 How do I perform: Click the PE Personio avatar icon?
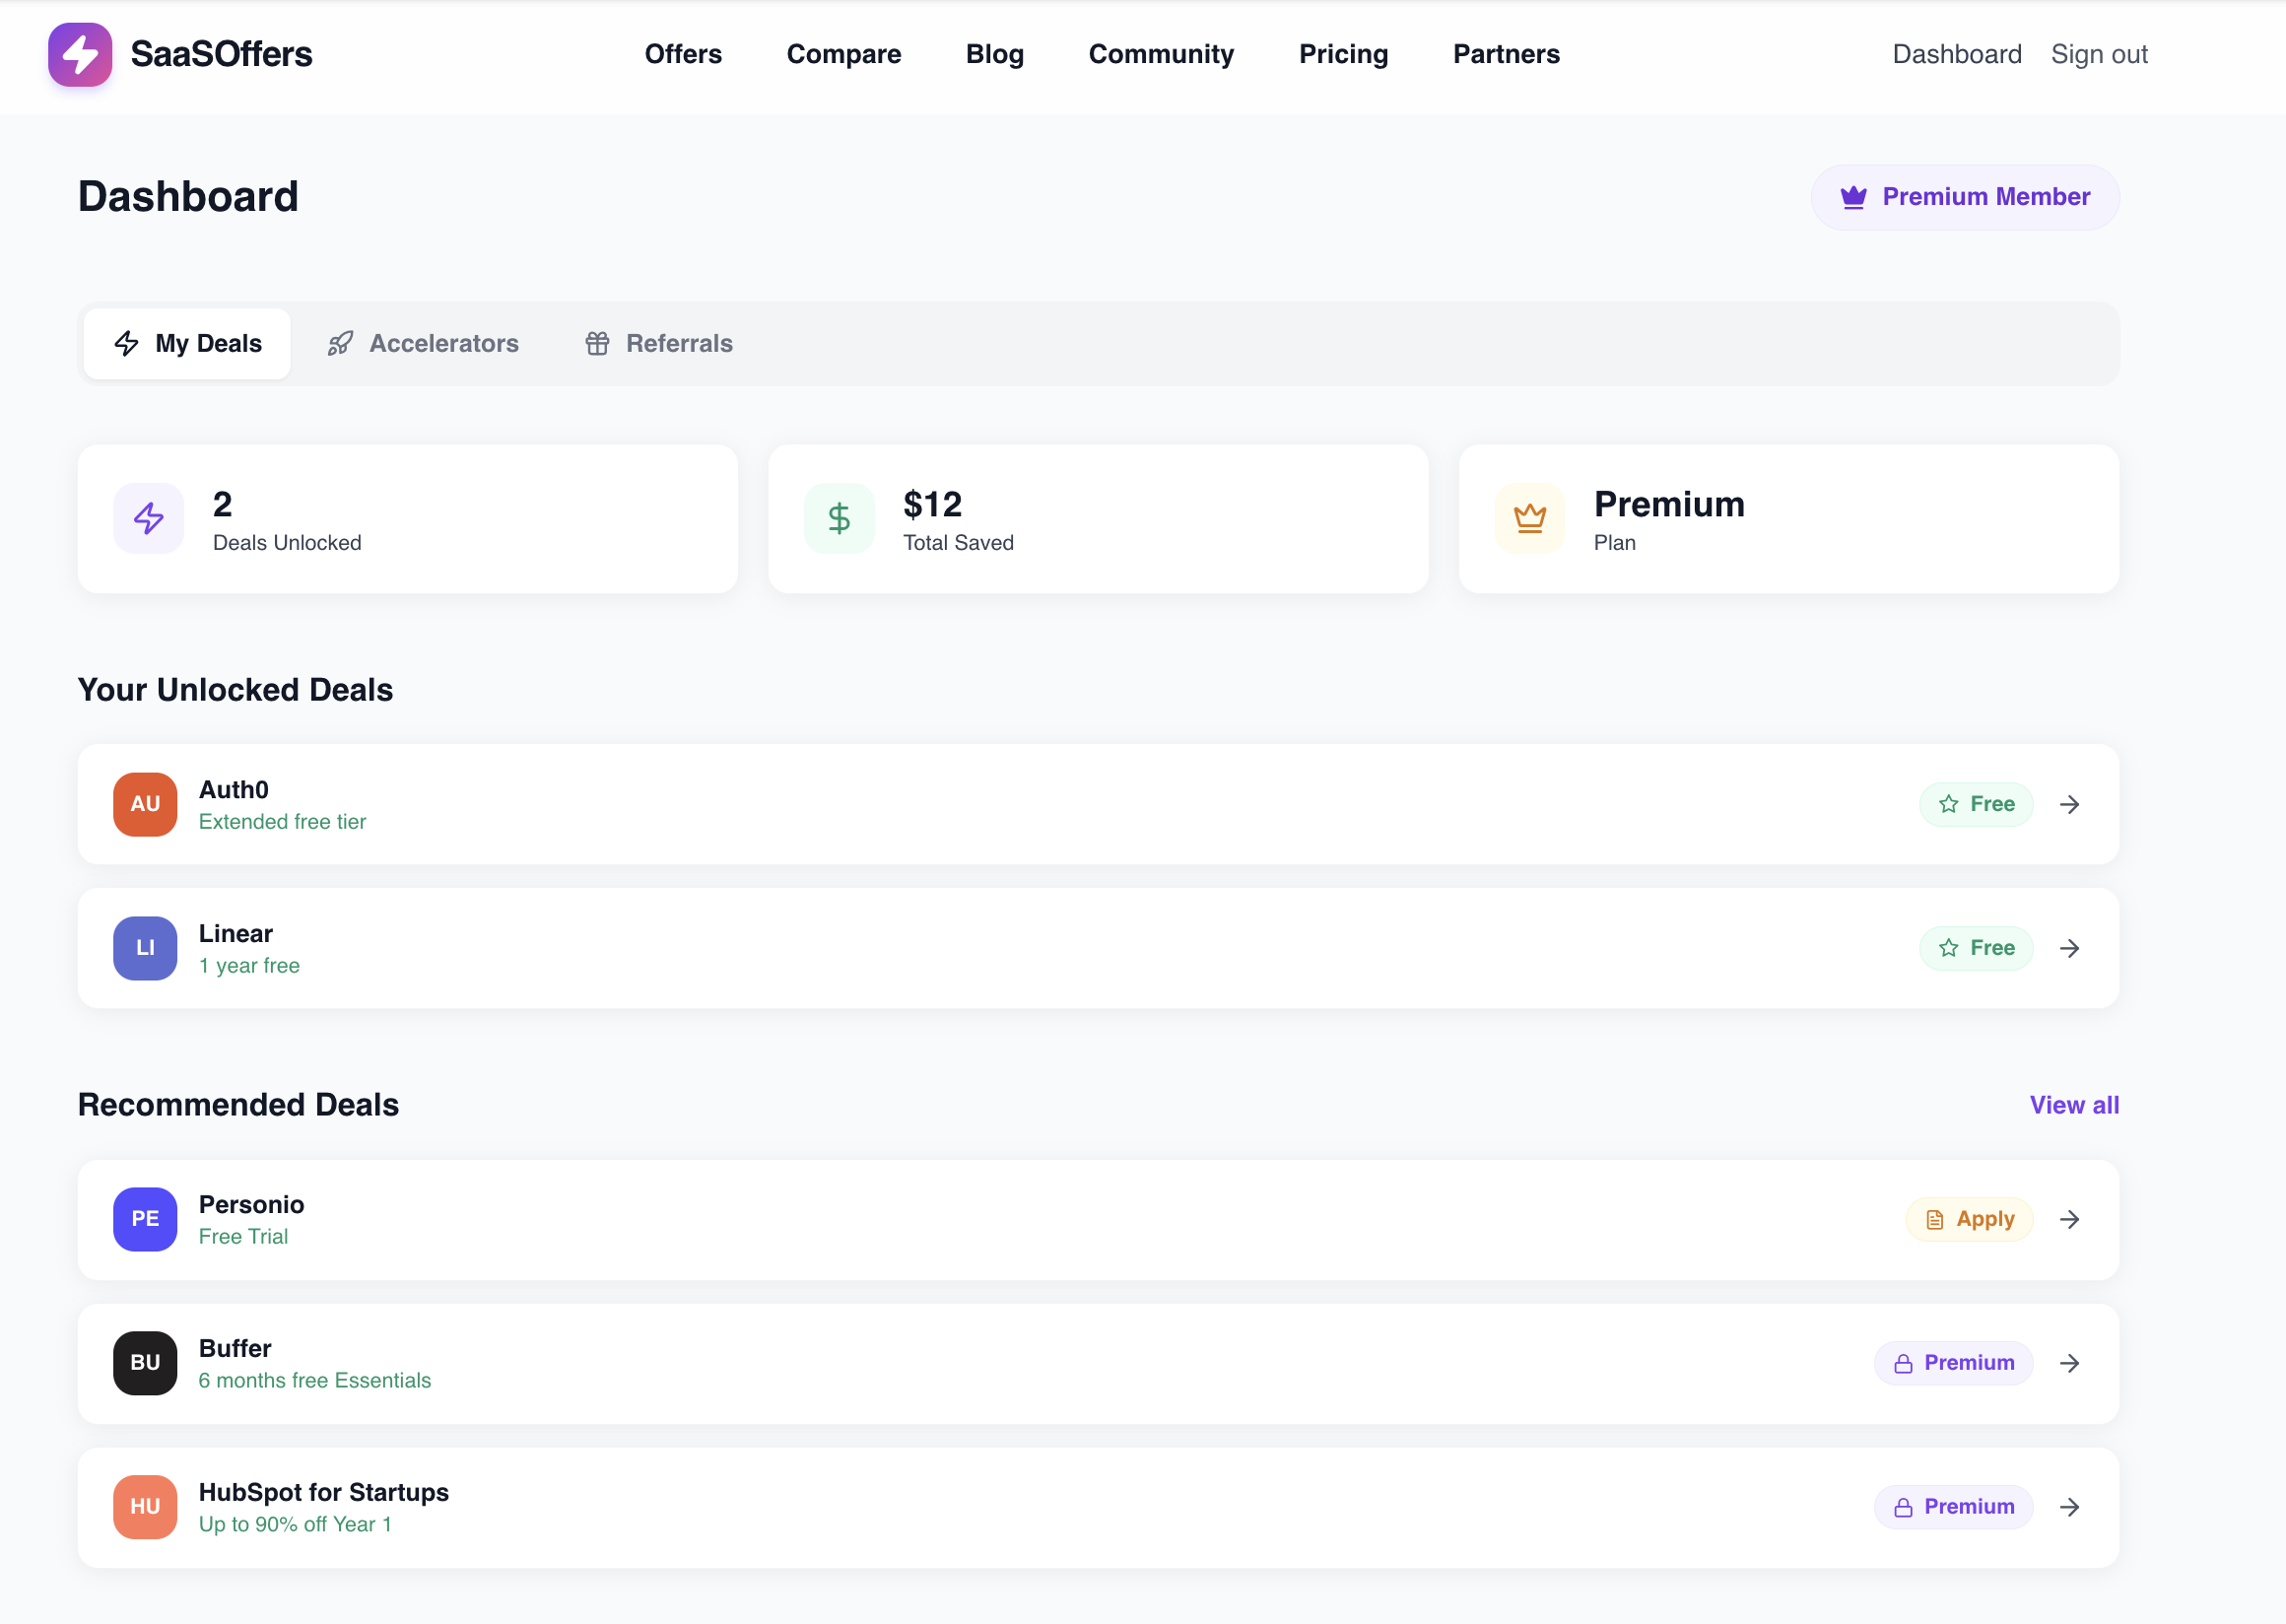pyautogui.click(x=145, y=1219)
